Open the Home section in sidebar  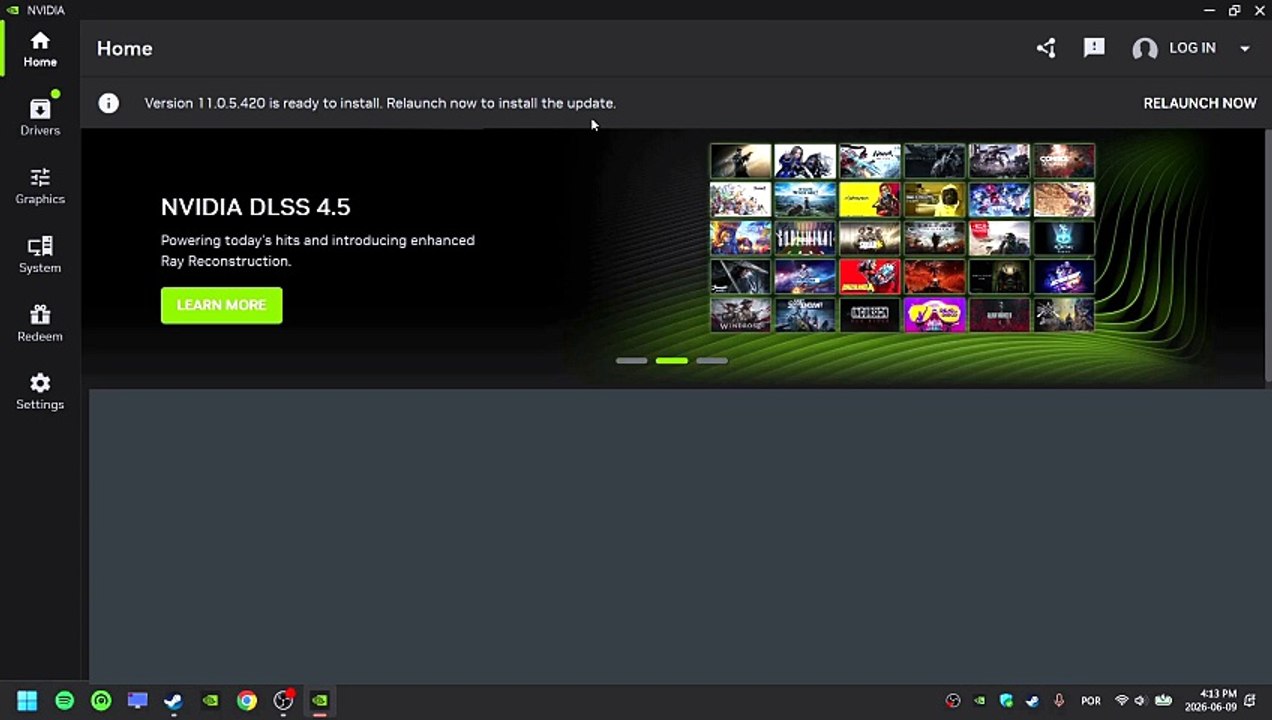click(40, 49)
